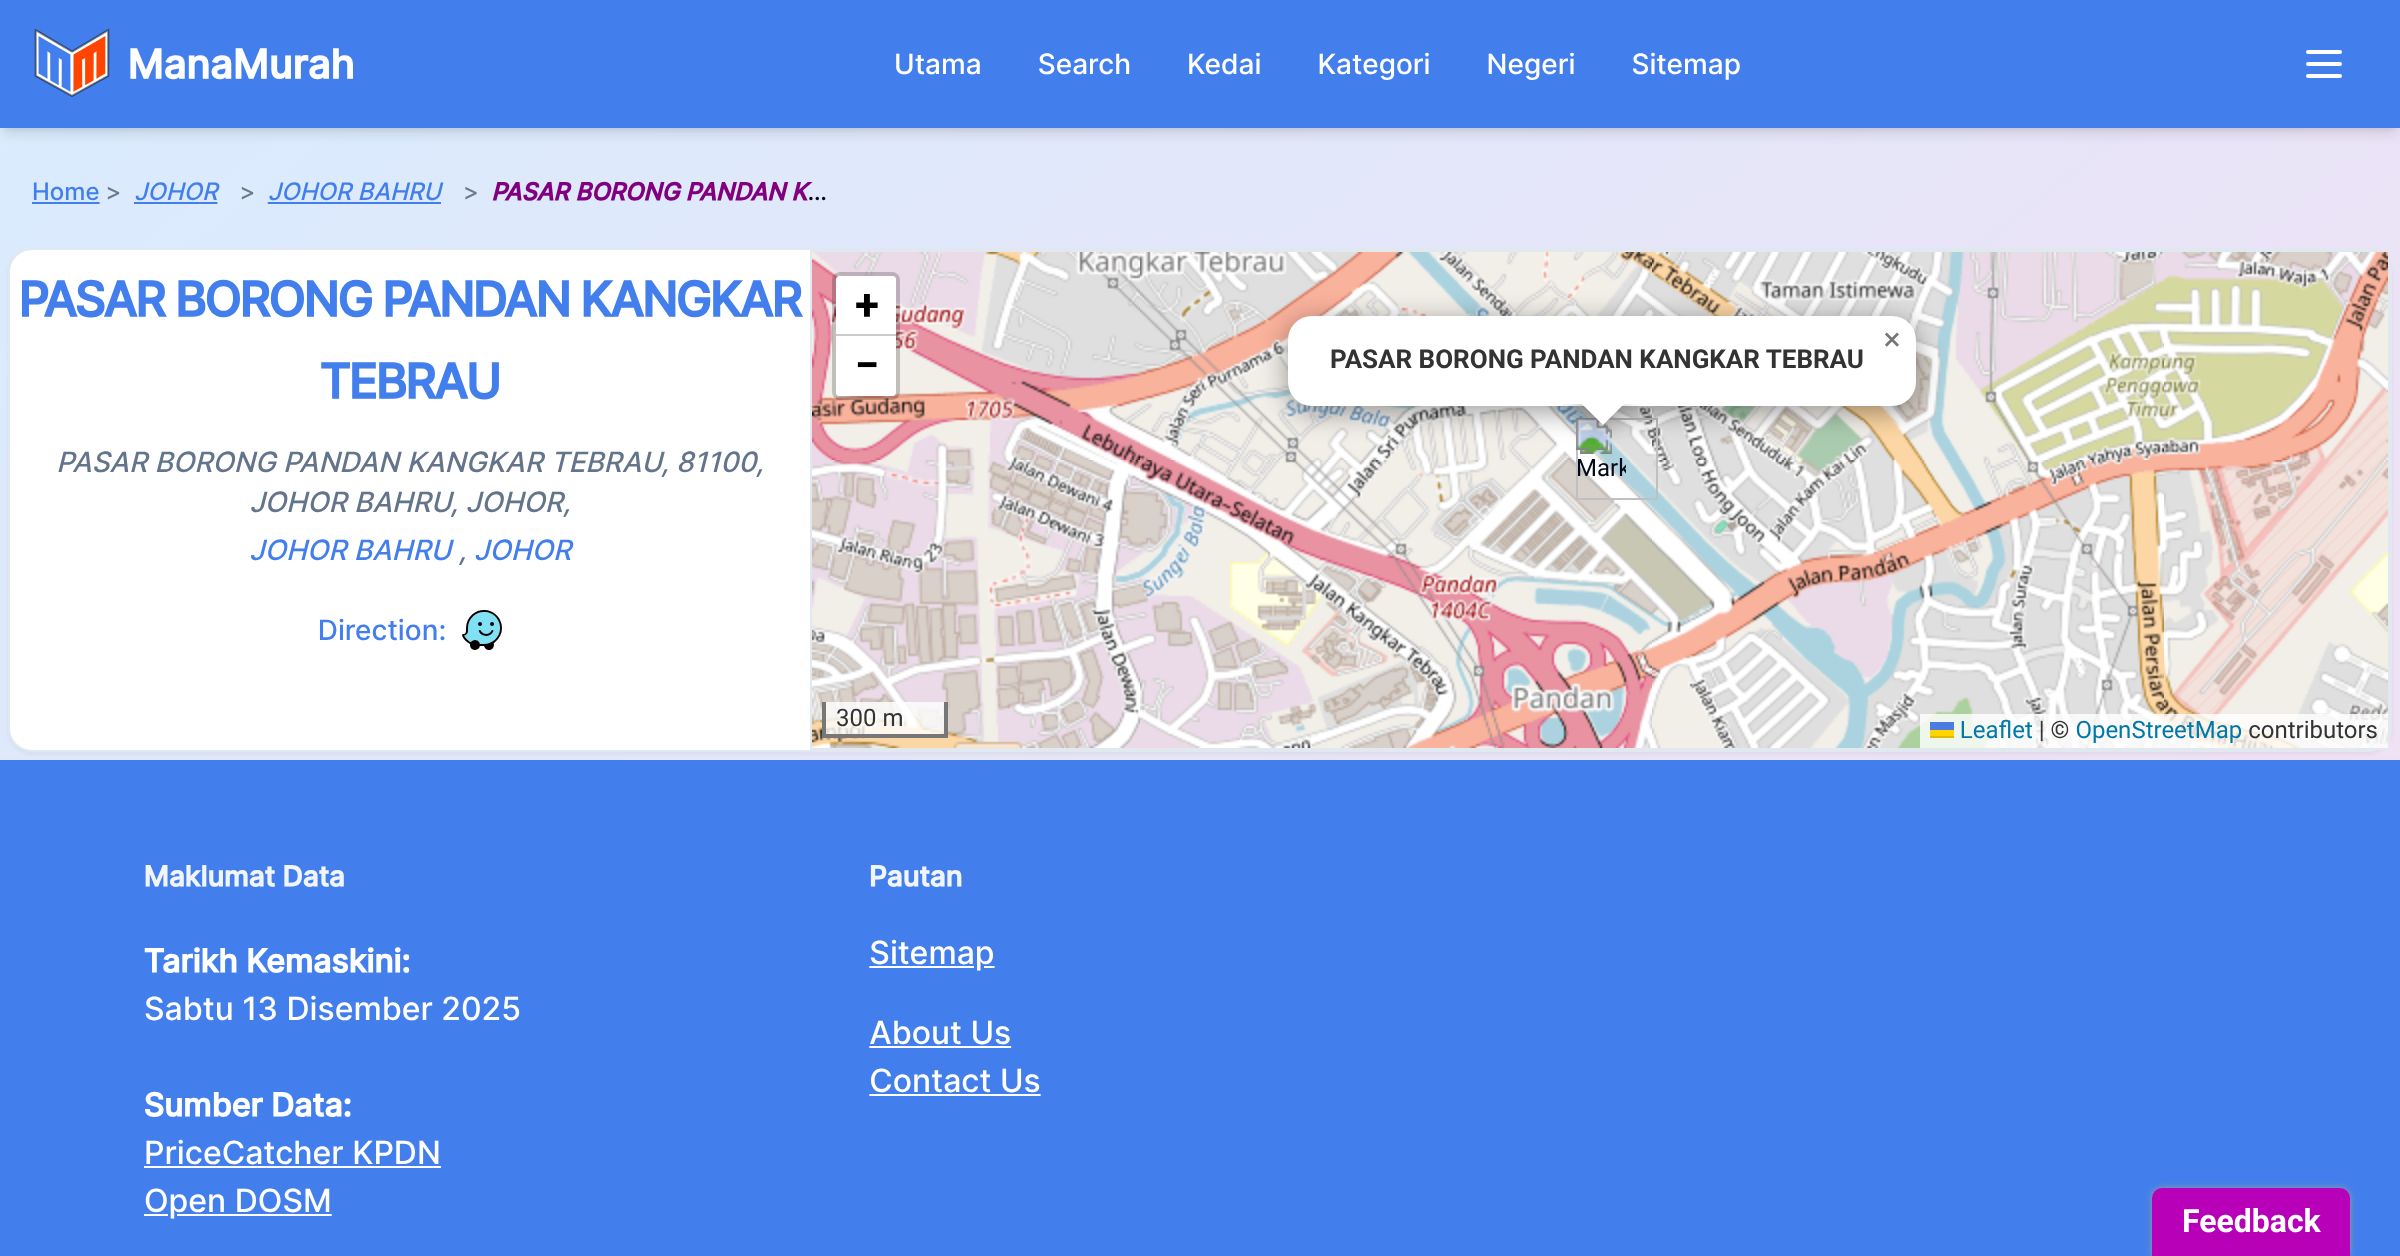Click the ManaMurah logo icon

tap(71, 63)
